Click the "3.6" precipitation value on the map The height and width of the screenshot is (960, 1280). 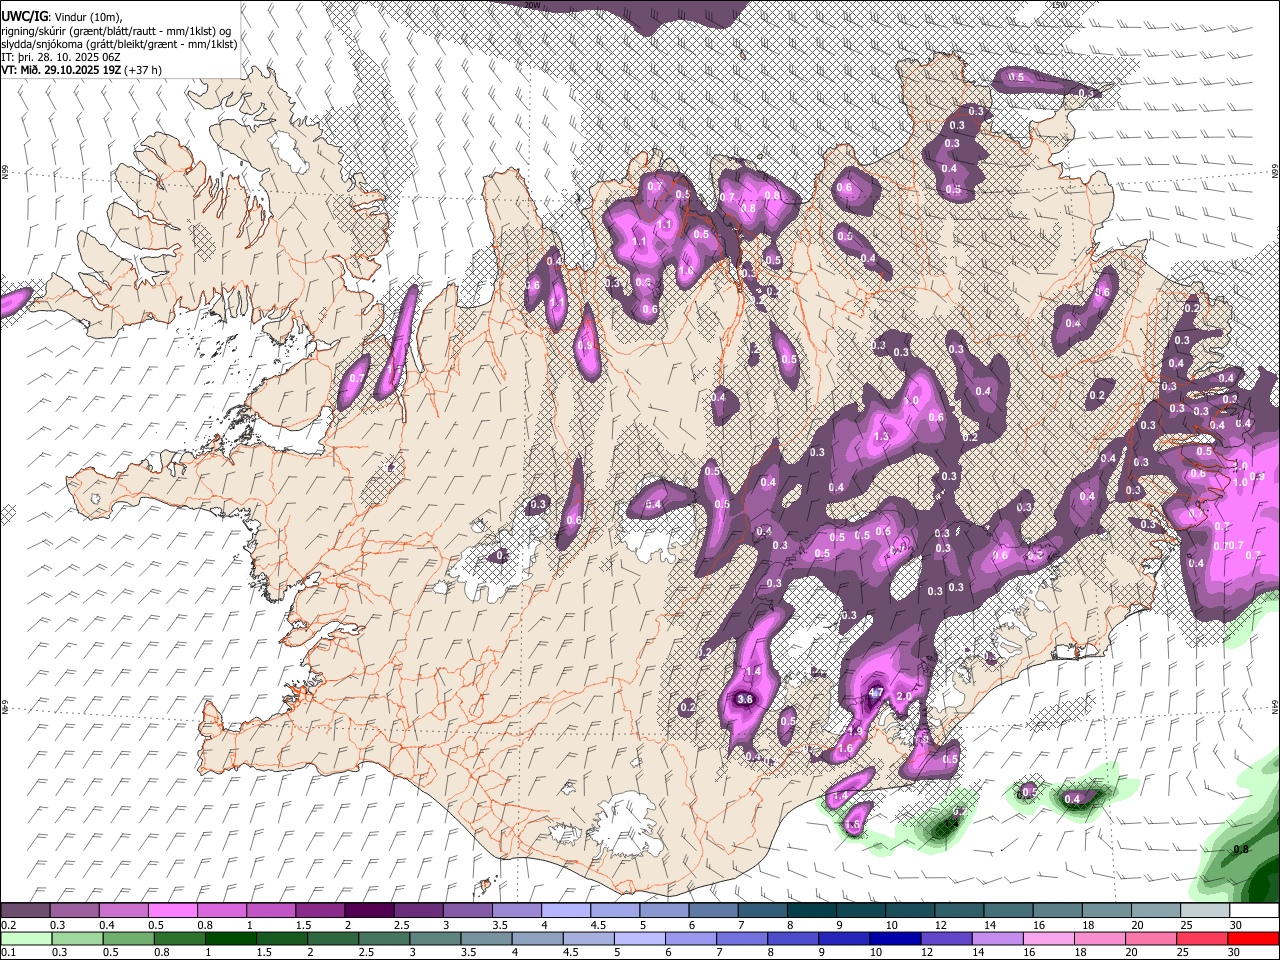coord(744,700)
